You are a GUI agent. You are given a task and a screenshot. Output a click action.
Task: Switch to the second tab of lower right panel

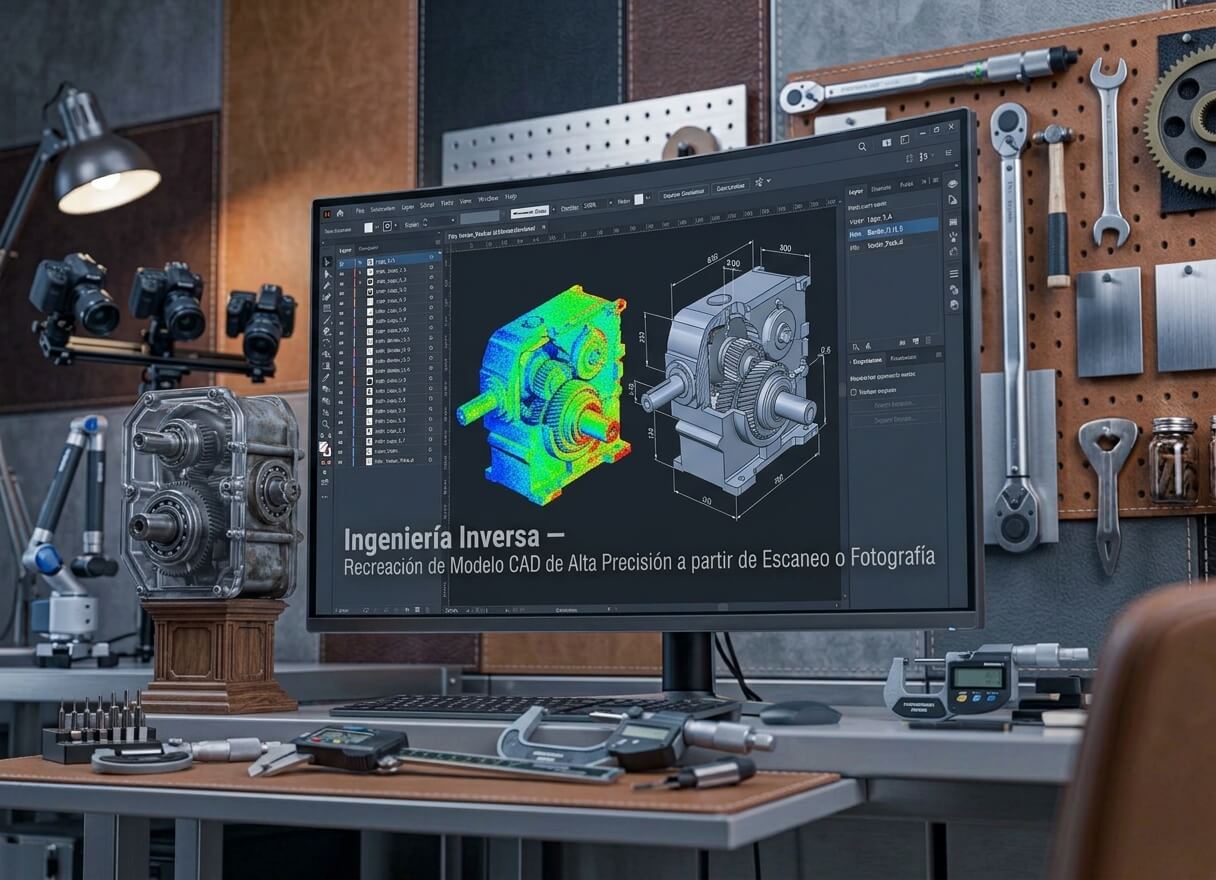coord(903,358)
